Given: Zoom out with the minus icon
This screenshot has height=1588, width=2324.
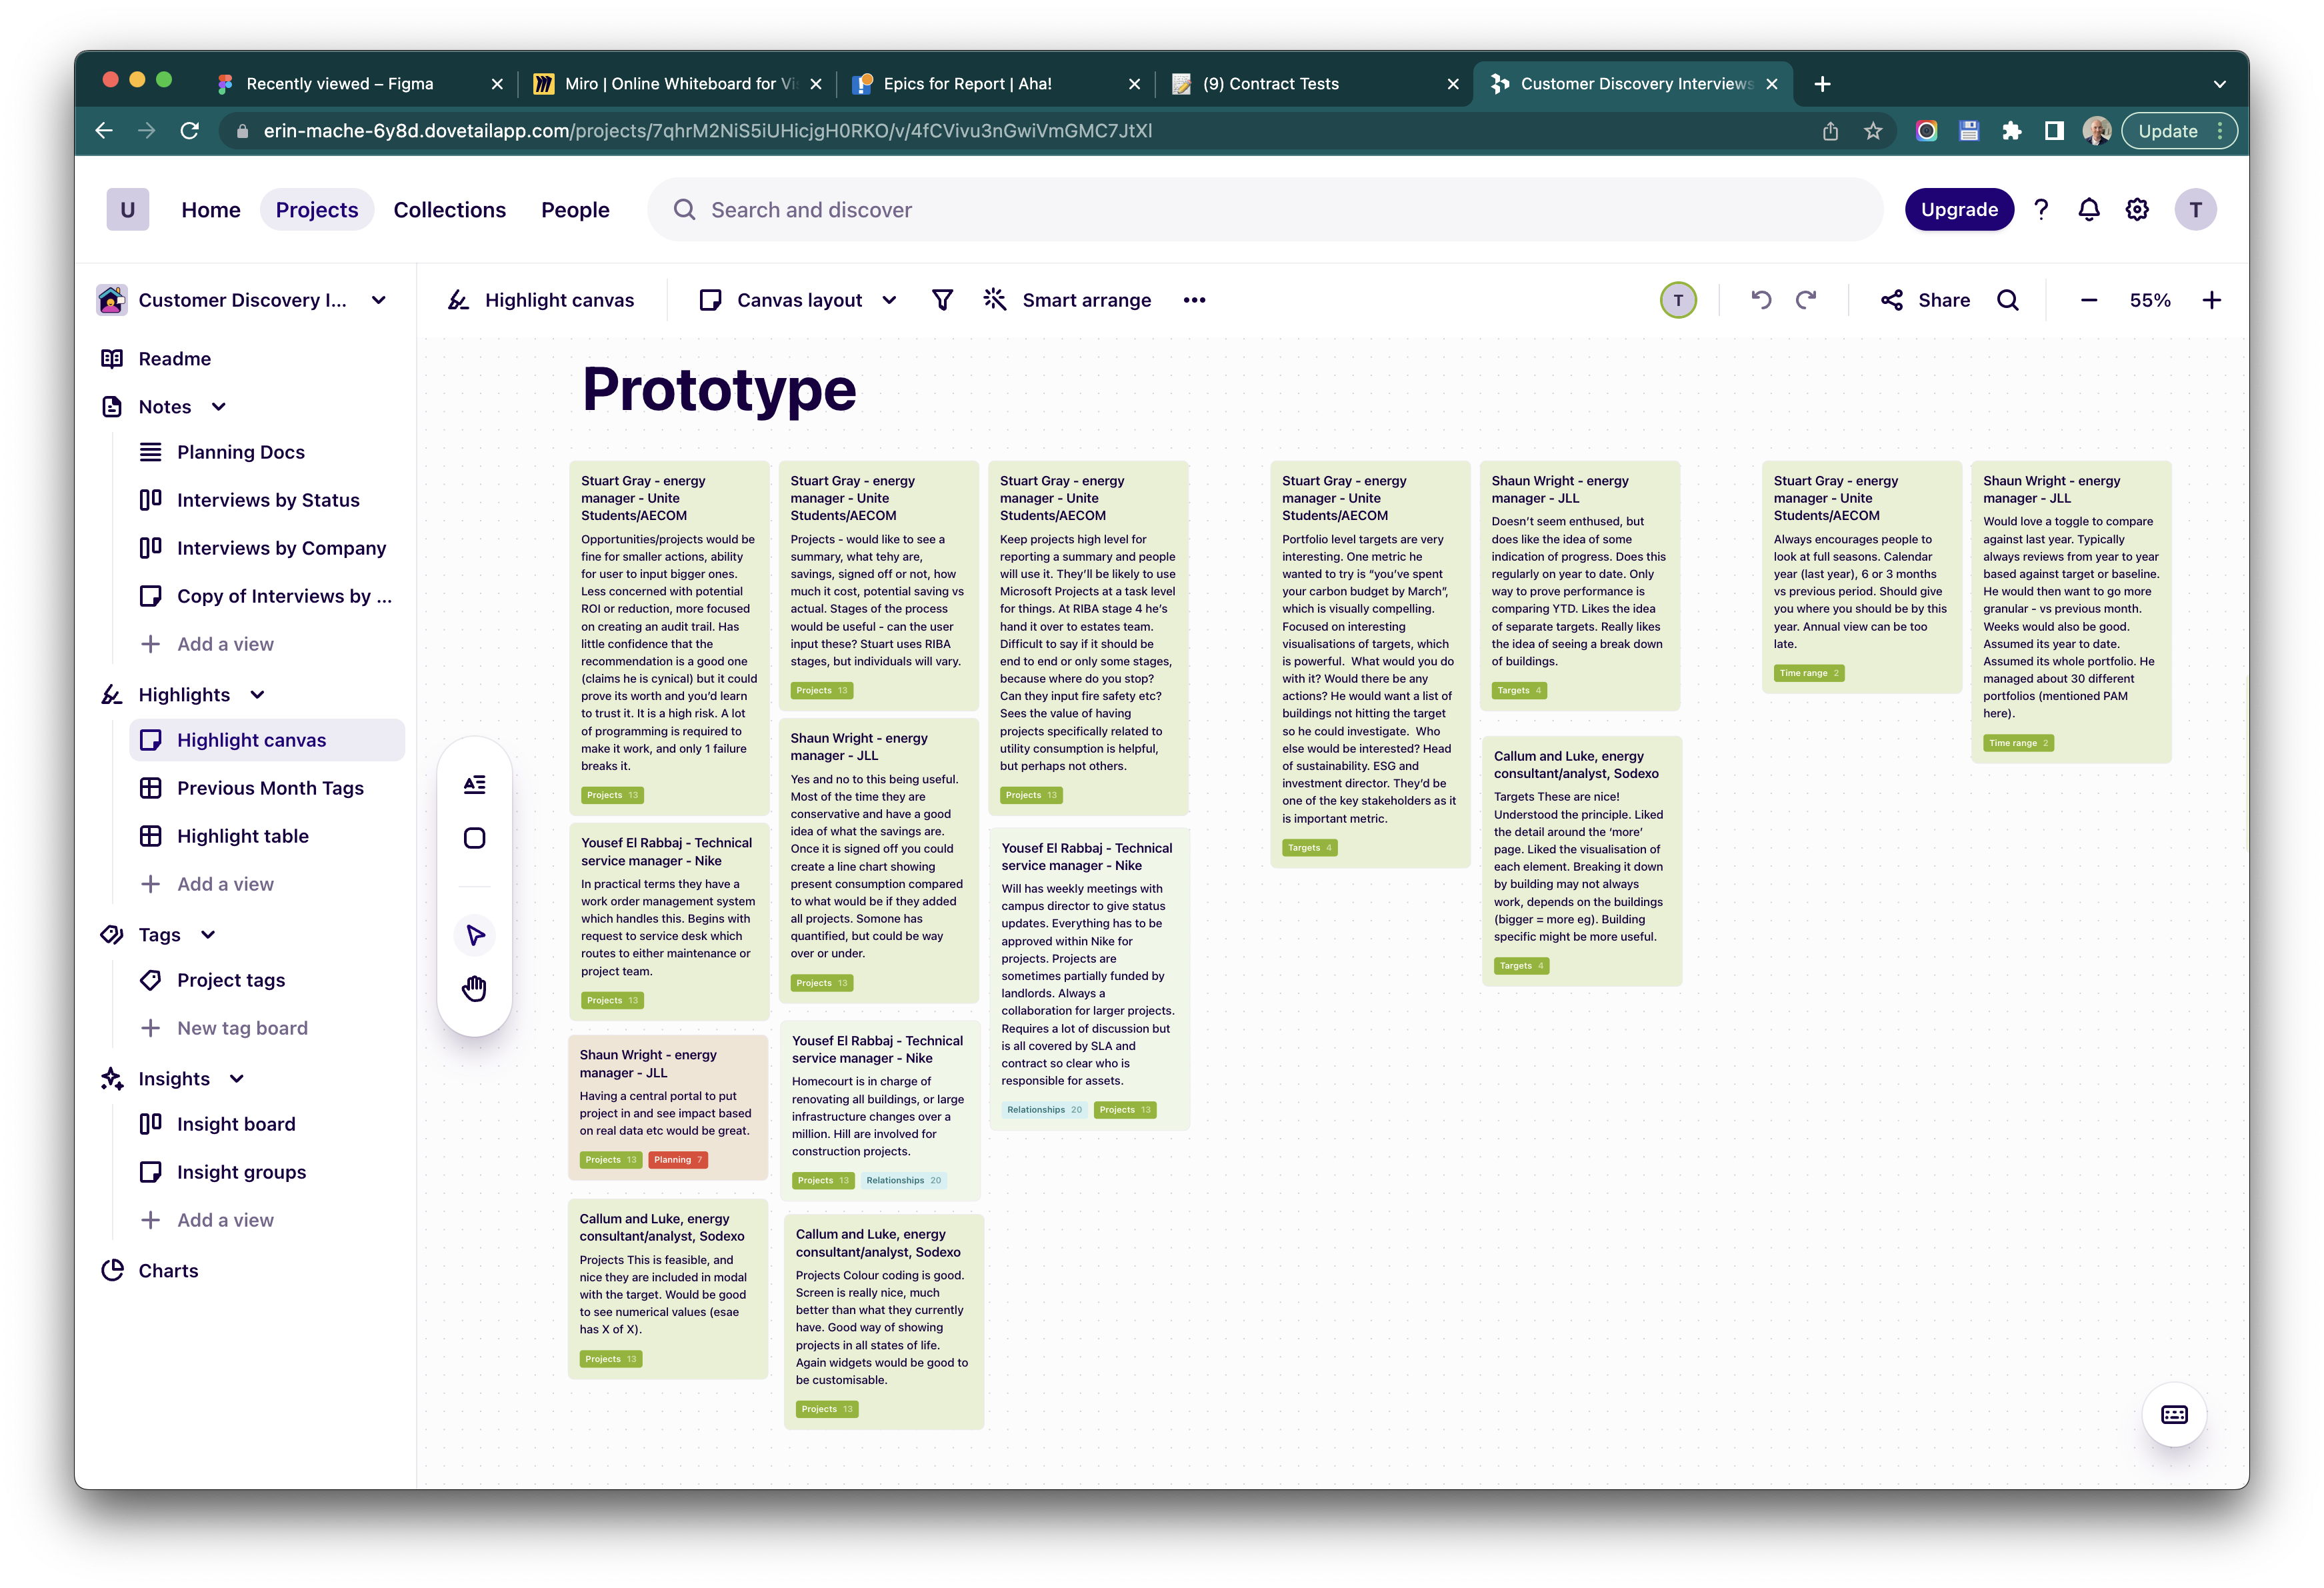Looking at the screenshot, I should [2088, 300].
